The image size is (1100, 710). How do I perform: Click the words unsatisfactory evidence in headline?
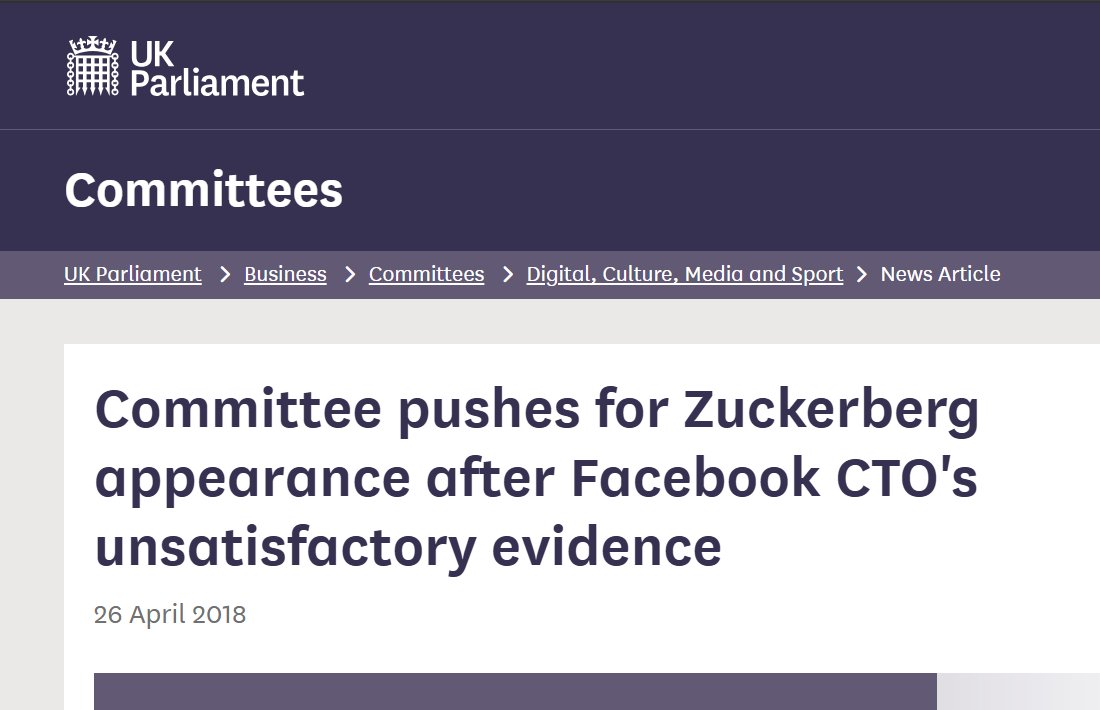pos(408,546)
